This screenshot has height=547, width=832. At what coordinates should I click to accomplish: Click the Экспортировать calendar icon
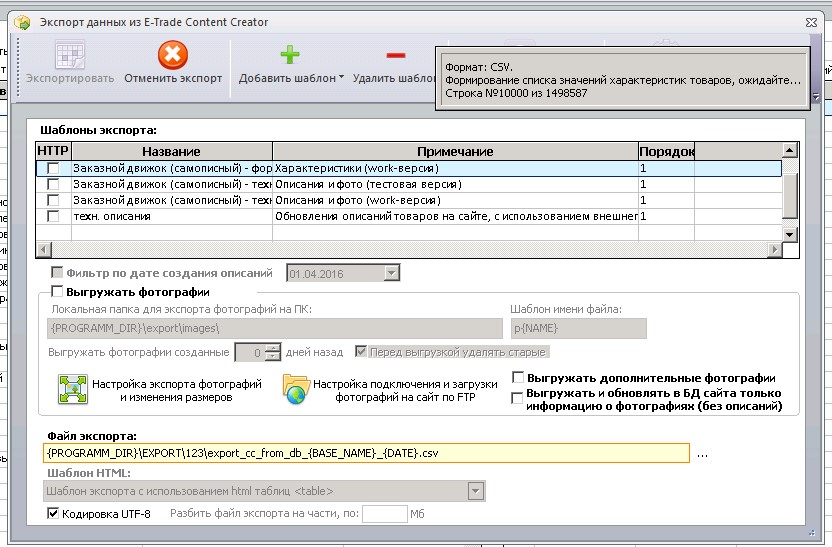(70, 54)
